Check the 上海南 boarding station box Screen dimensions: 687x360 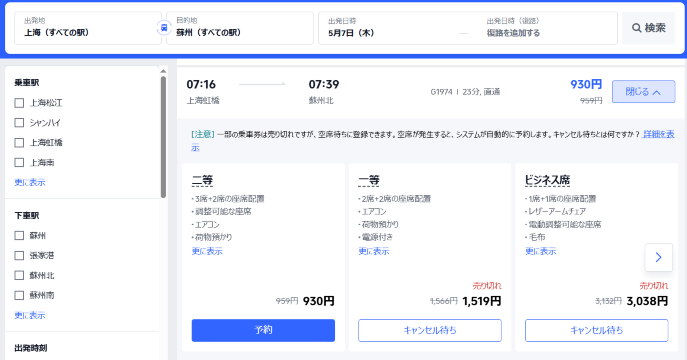tap(19, 162)
